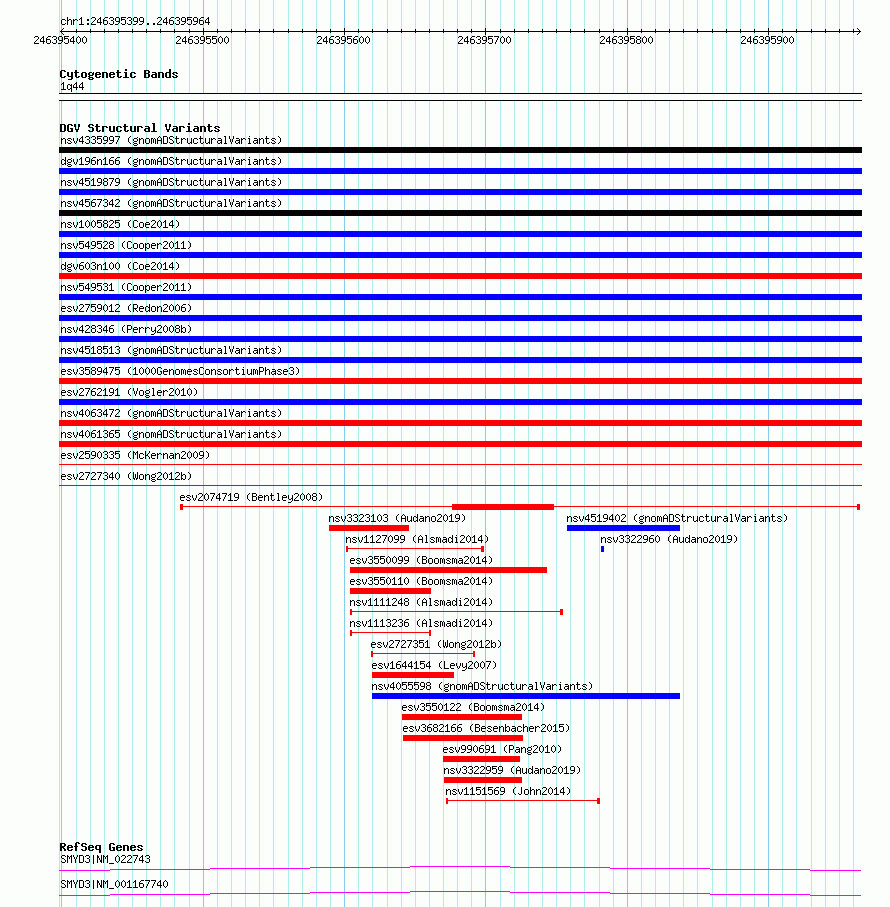
Task: Select the nsv4055598 blue variant bar
Action: (x=526, y=696)
